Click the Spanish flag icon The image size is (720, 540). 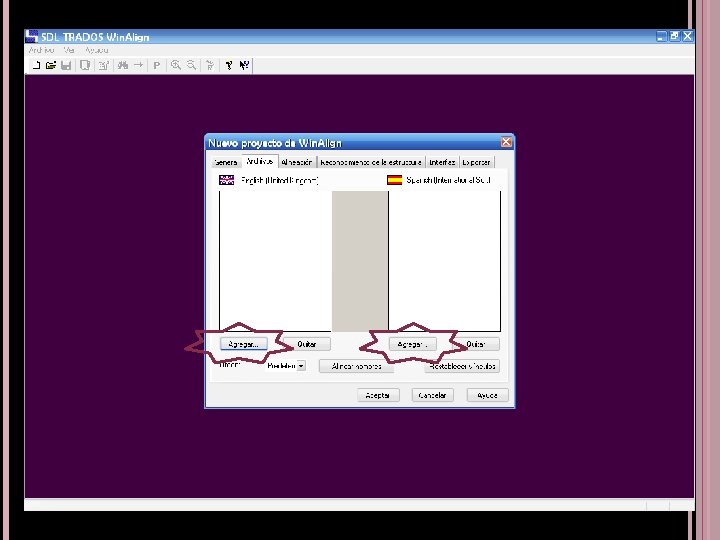point(394,180)
